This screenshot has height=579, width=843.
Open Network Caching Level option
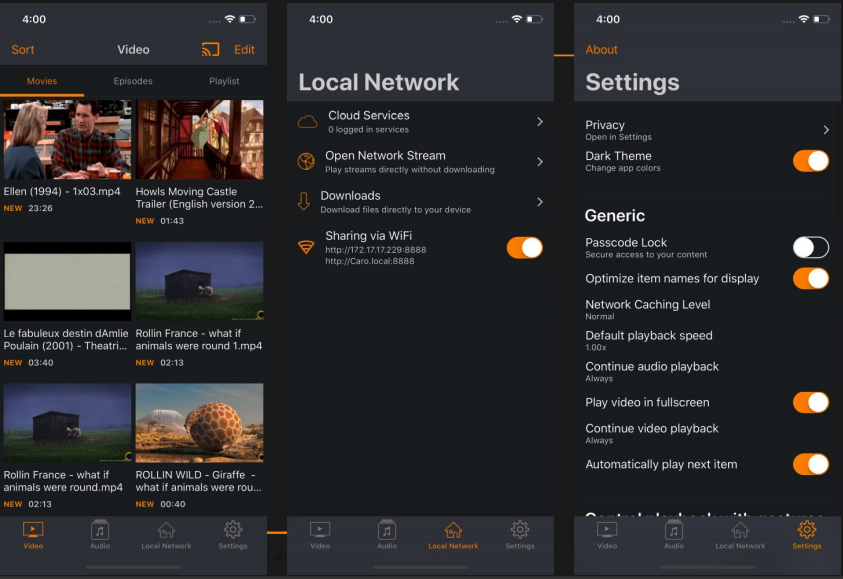pyautogui.click(x=707, y=309)
